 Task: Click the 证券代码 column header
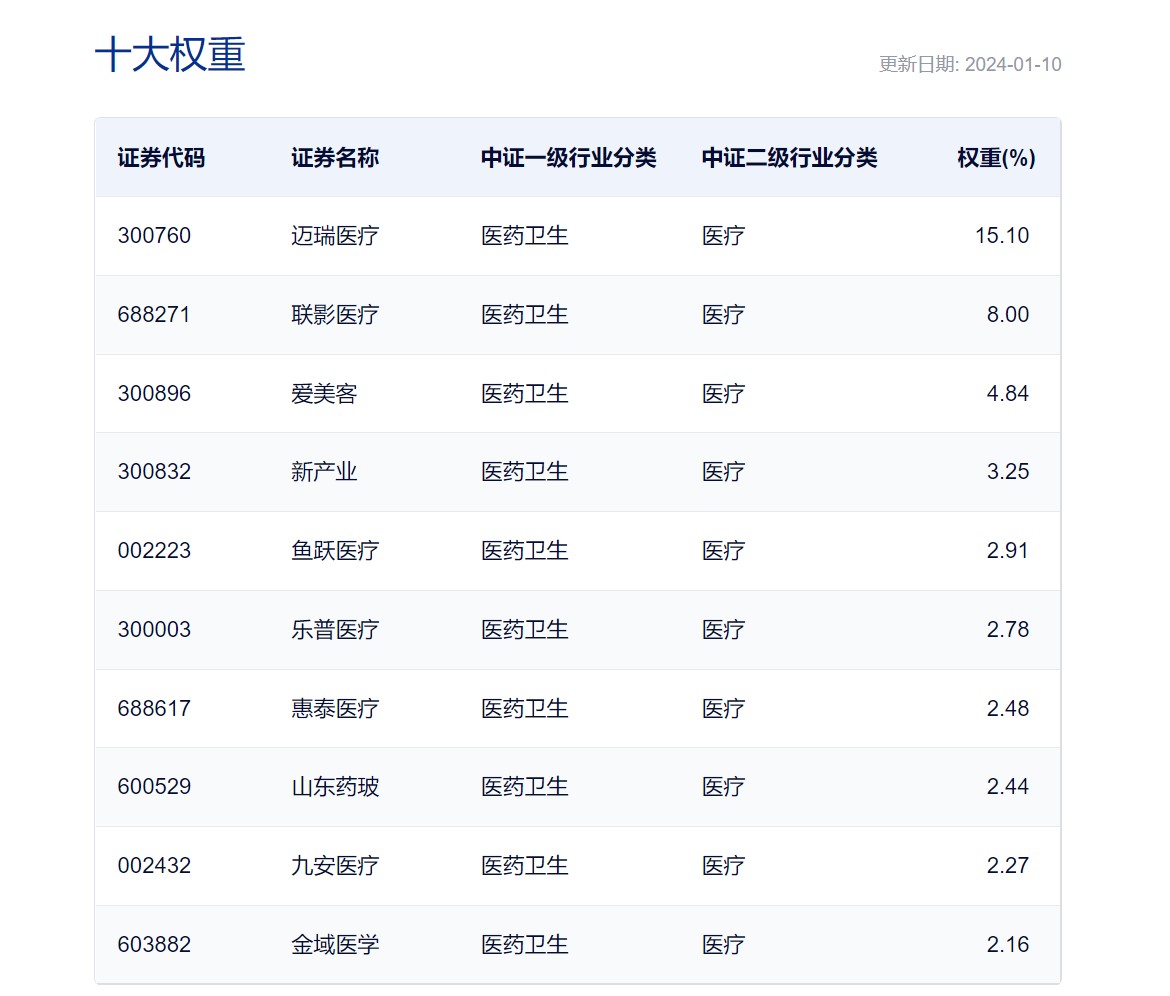point(161,157)
